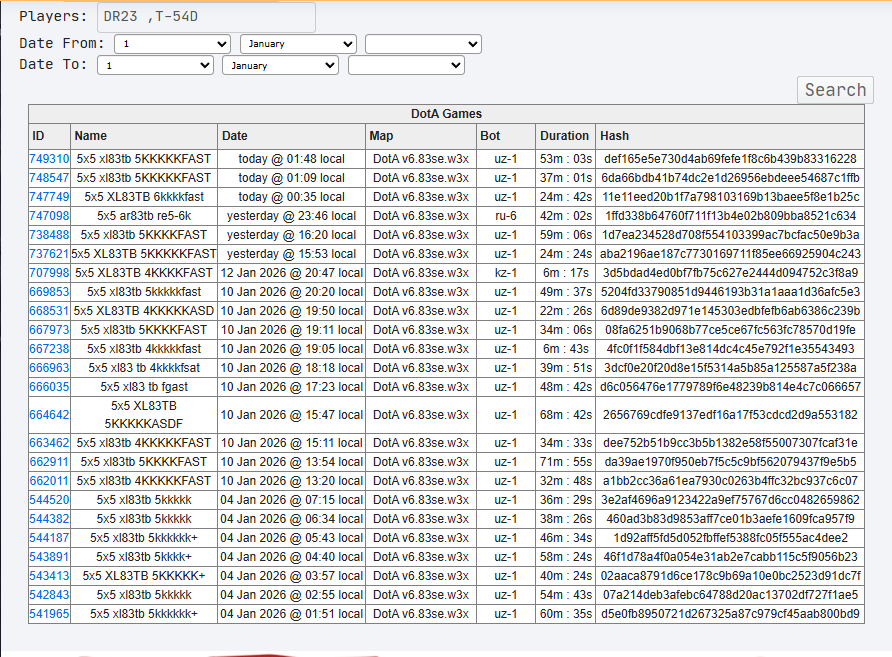Image resolution: width=892 pixels, height=657 pixels.
Task: Click the Duration column header
Action: click(565, 136)
